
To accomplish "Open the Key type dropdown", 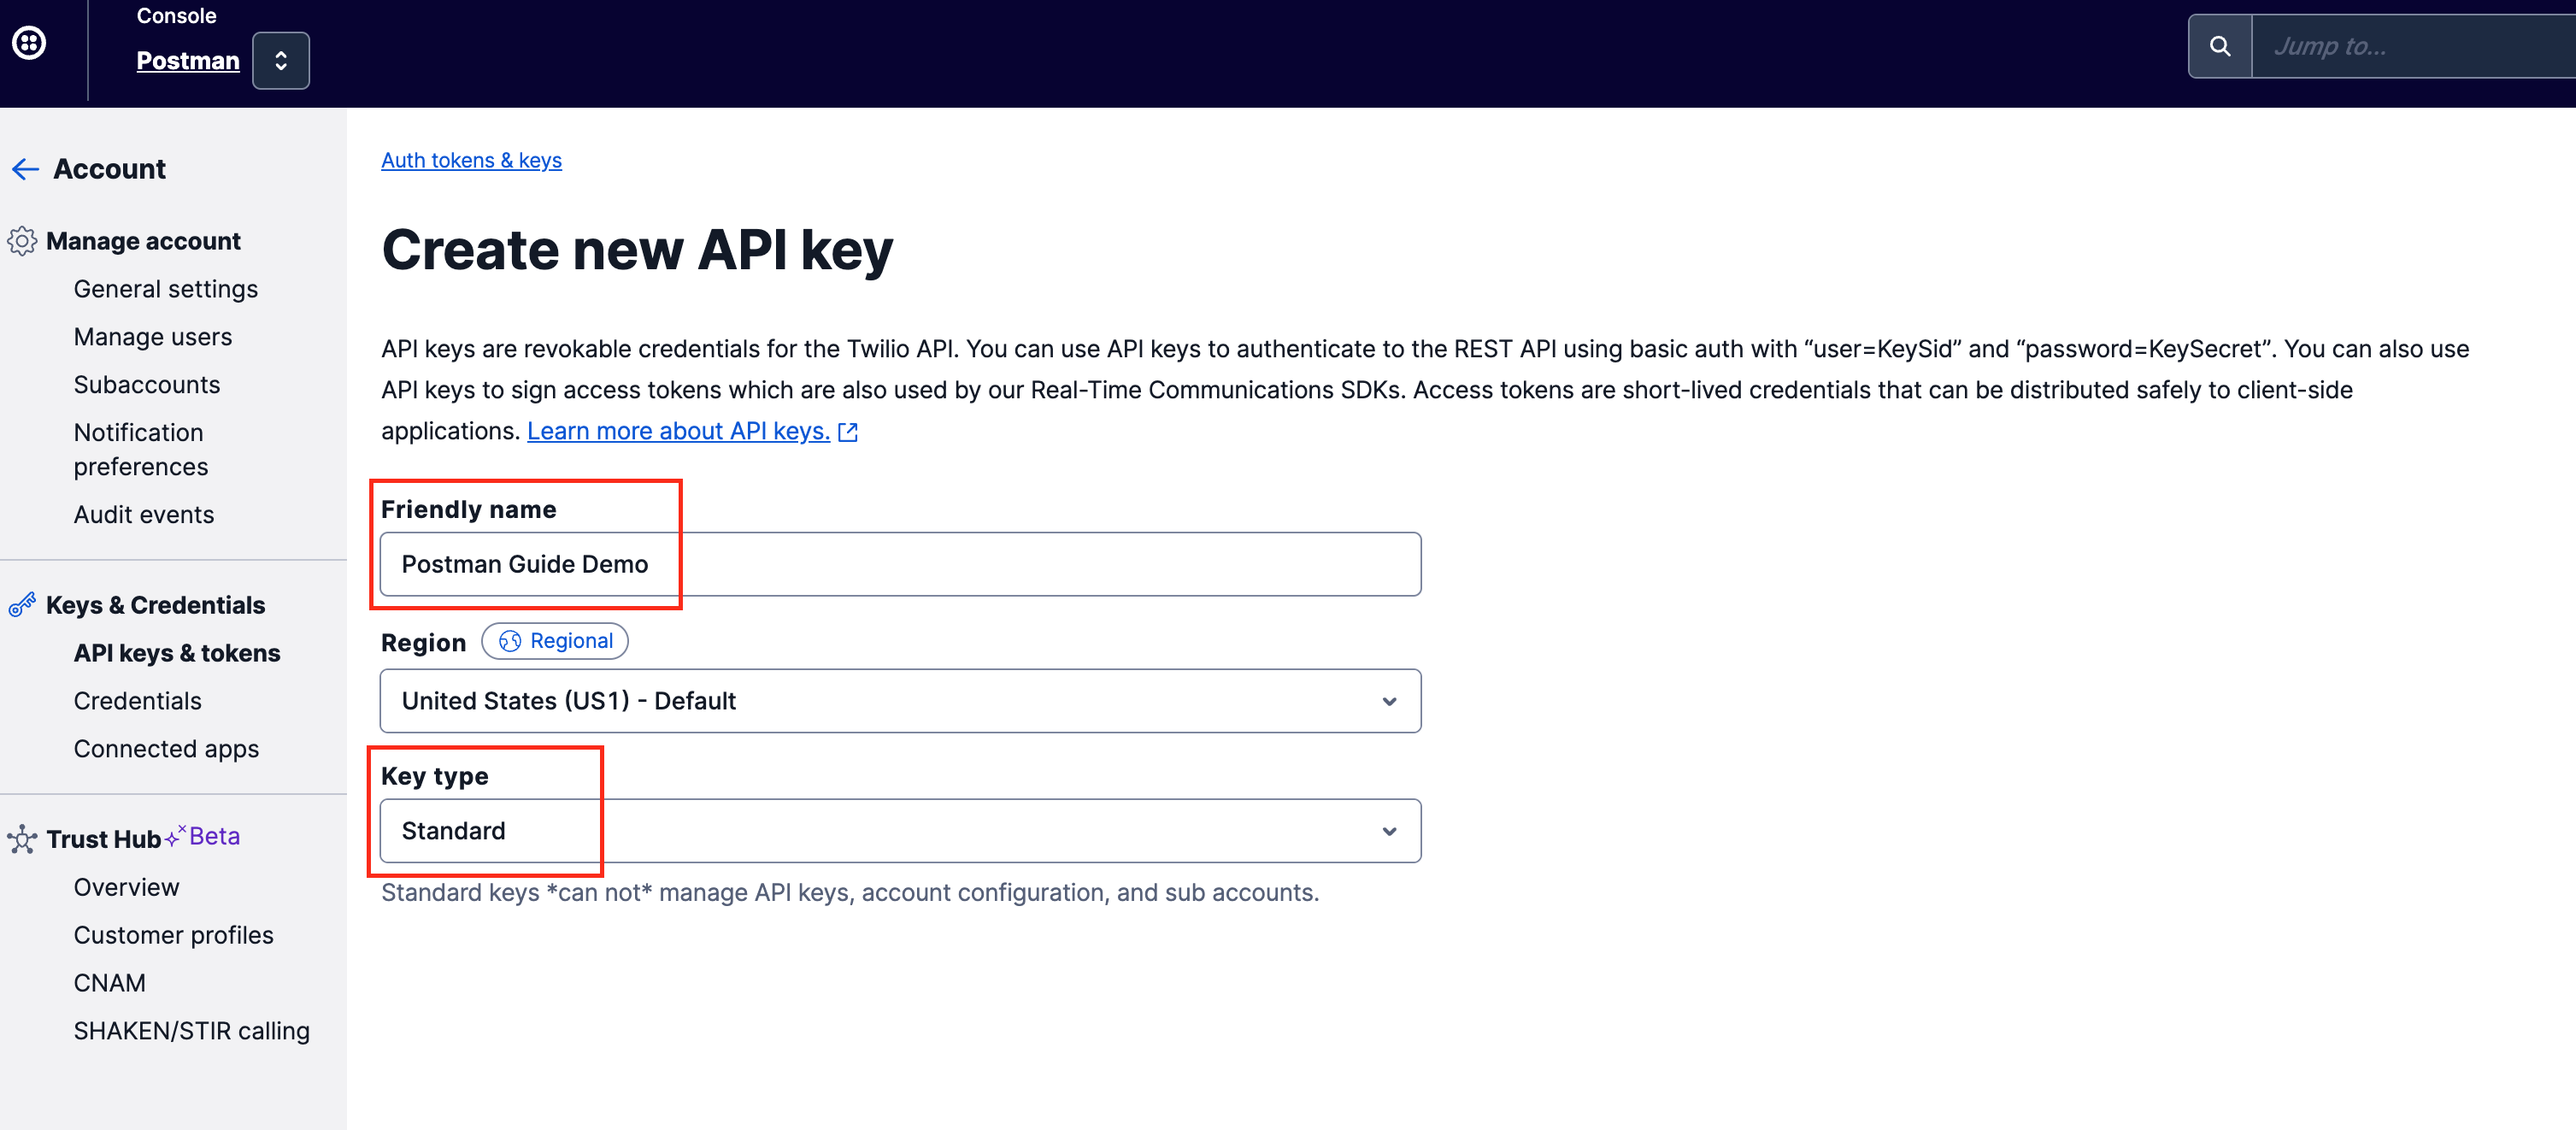I will click(x=900, y=831).
